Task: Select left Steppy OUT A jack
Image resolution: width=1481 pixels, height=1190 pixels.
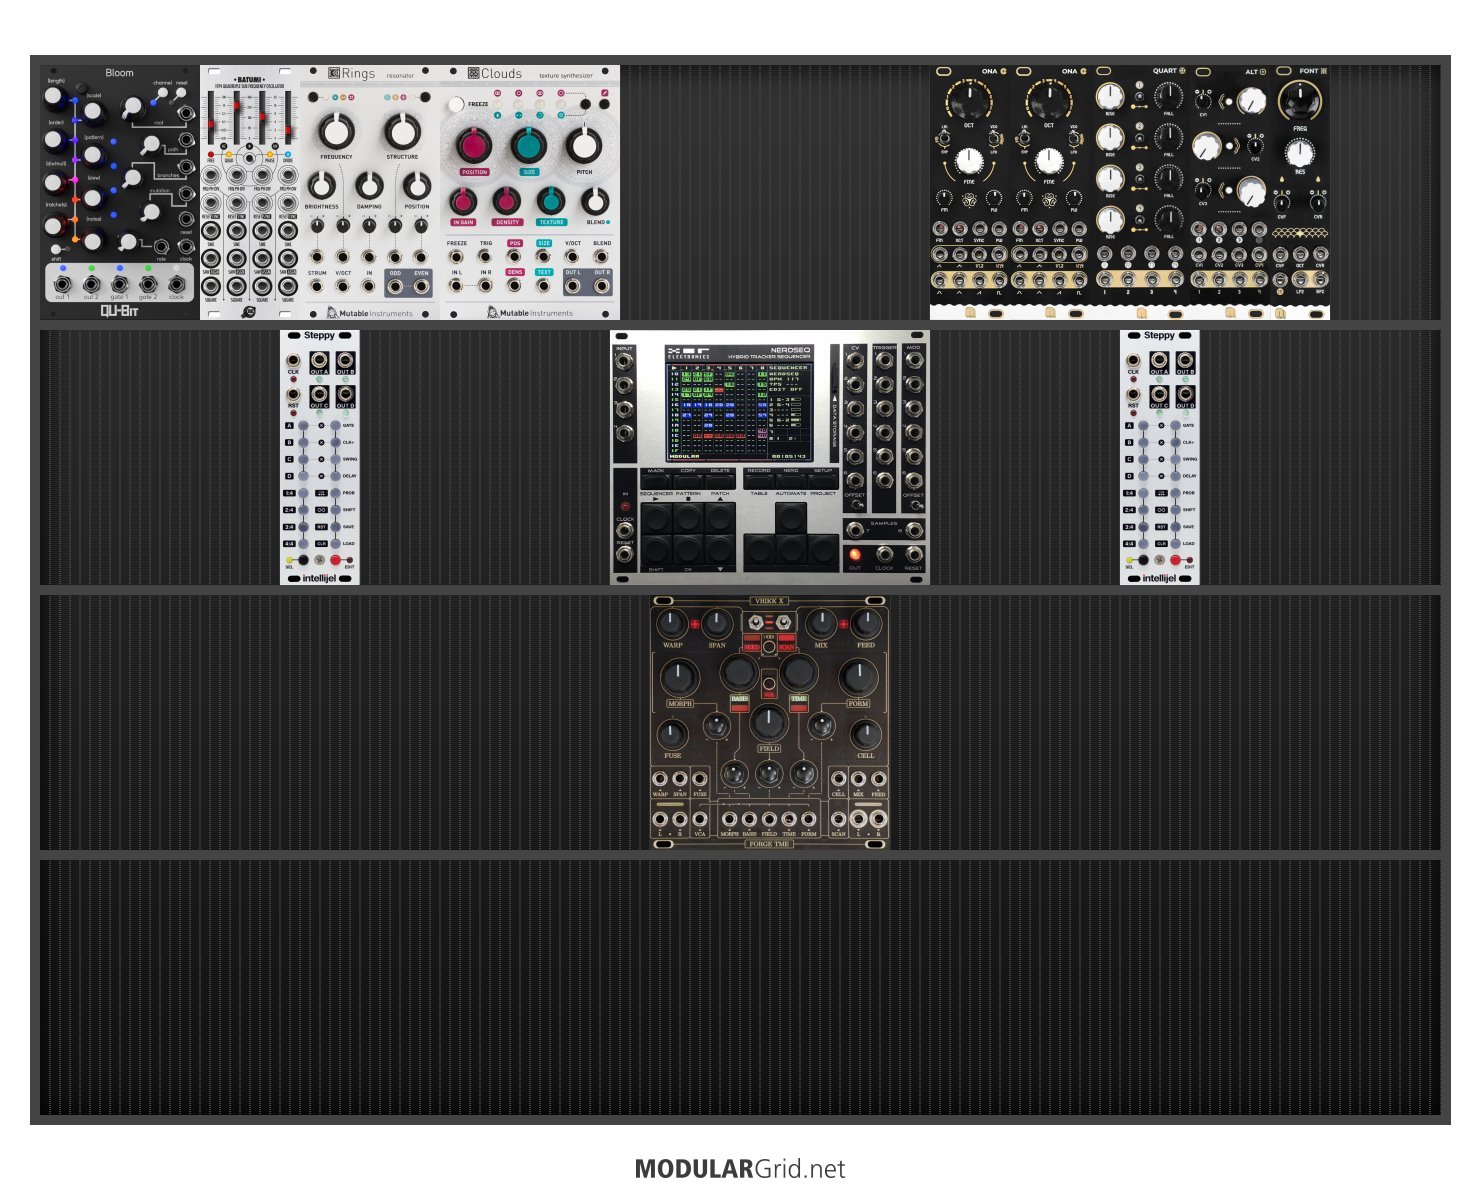Action: [x=319, y=360]
